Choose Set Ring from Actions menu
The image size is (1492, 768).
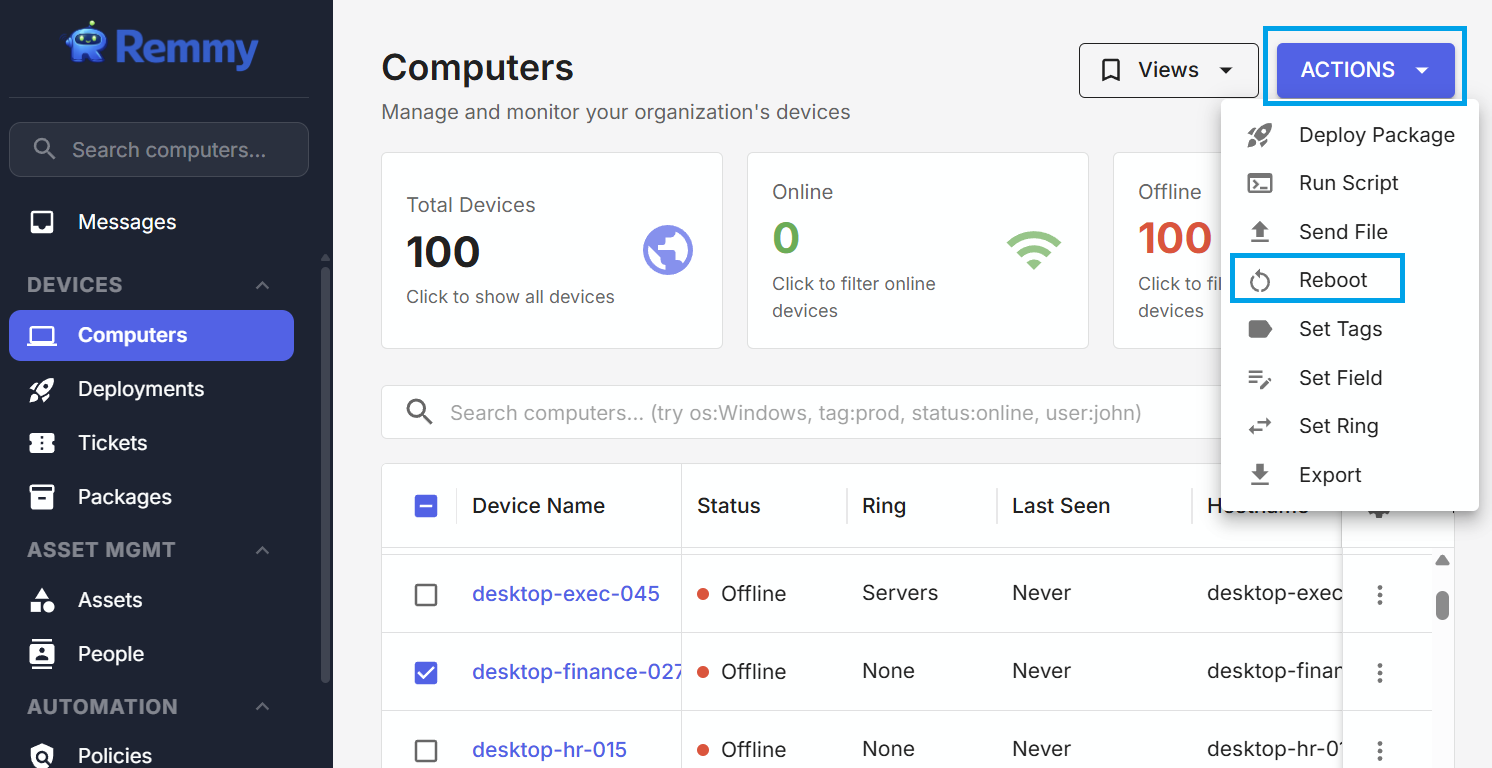[1338, 426]
